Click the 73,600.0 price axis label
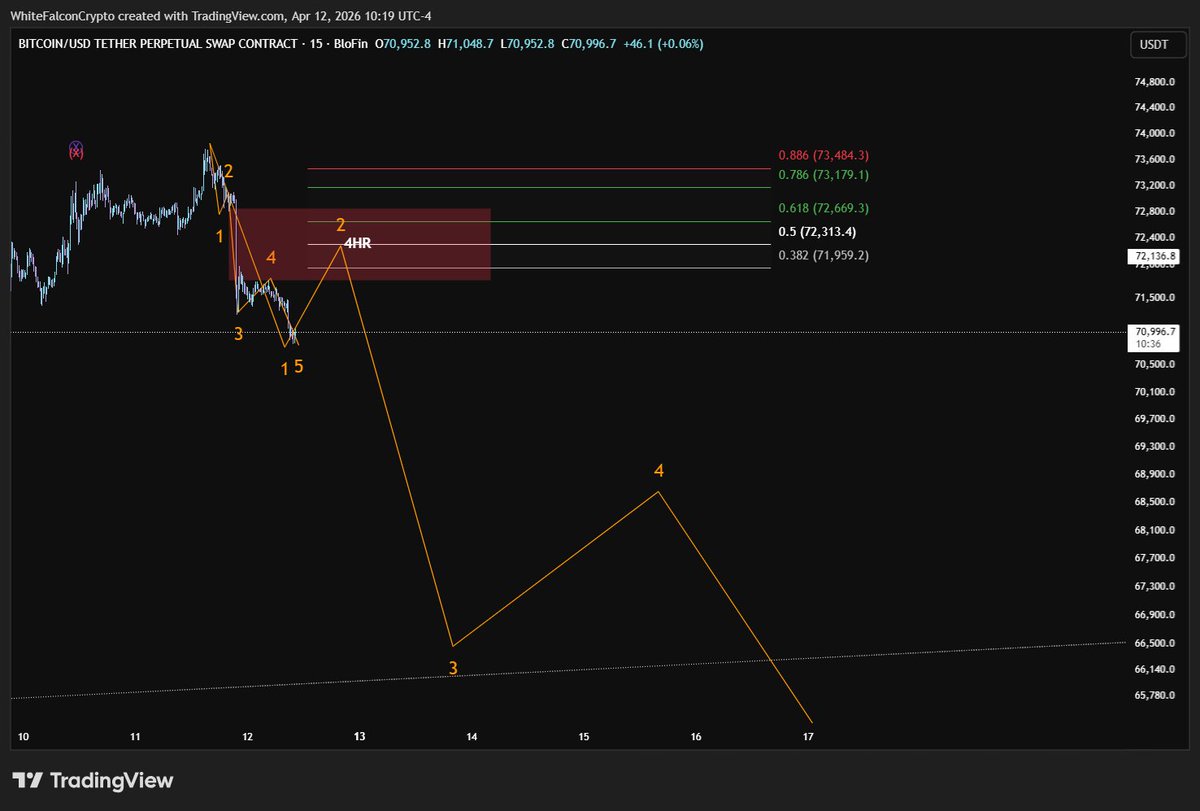Image resolution: width=1200 pixels, height=811 pixels. (1154, 159)
